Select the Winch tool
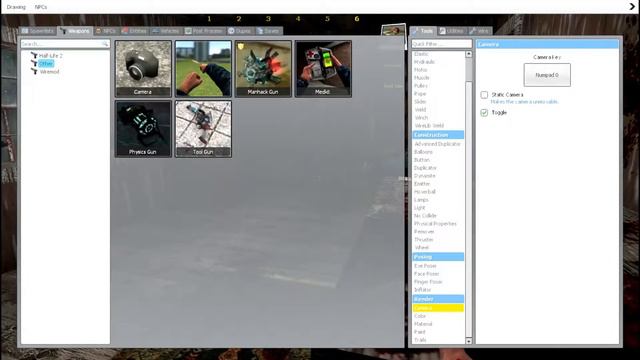Viewport: 640px width, 360px height. click(421, 118)
